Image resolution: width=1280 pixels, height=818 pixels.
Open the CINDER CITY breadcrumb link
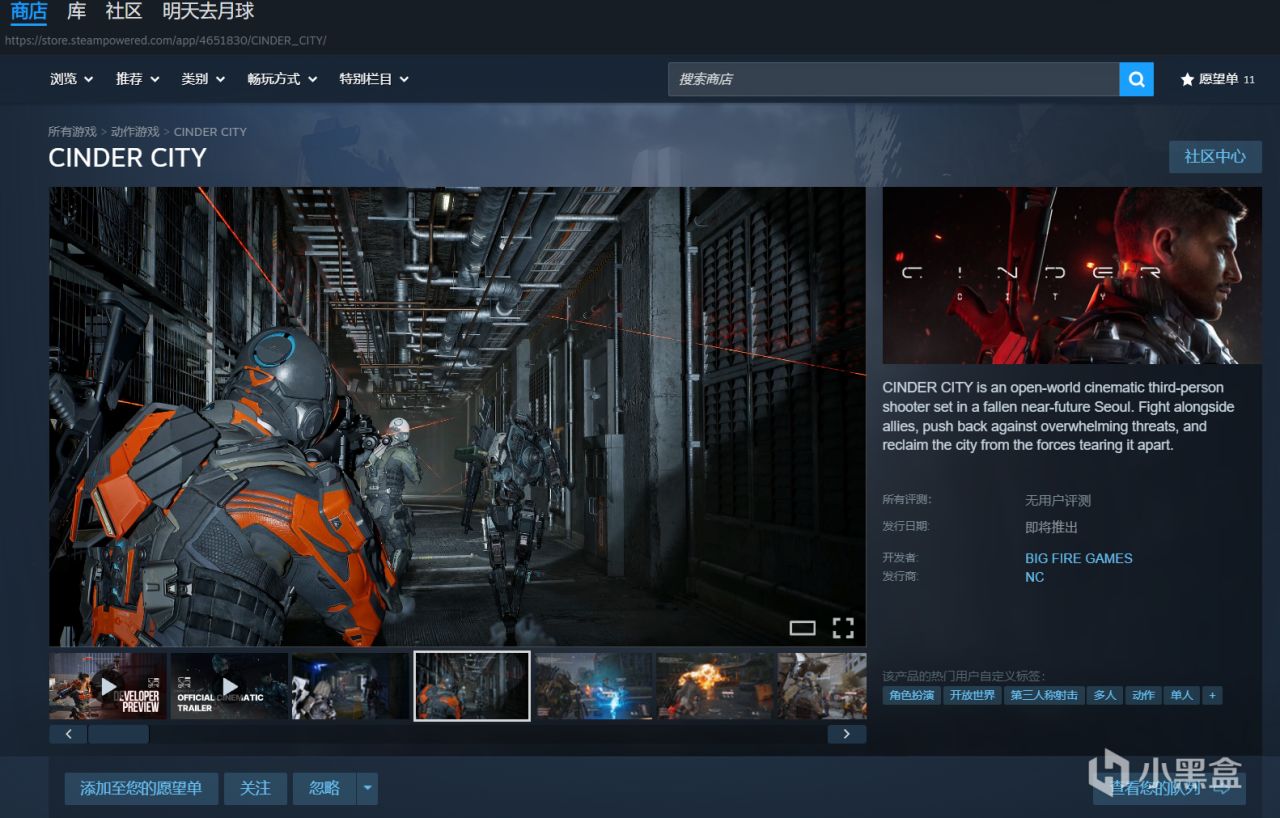click(210, 132)
